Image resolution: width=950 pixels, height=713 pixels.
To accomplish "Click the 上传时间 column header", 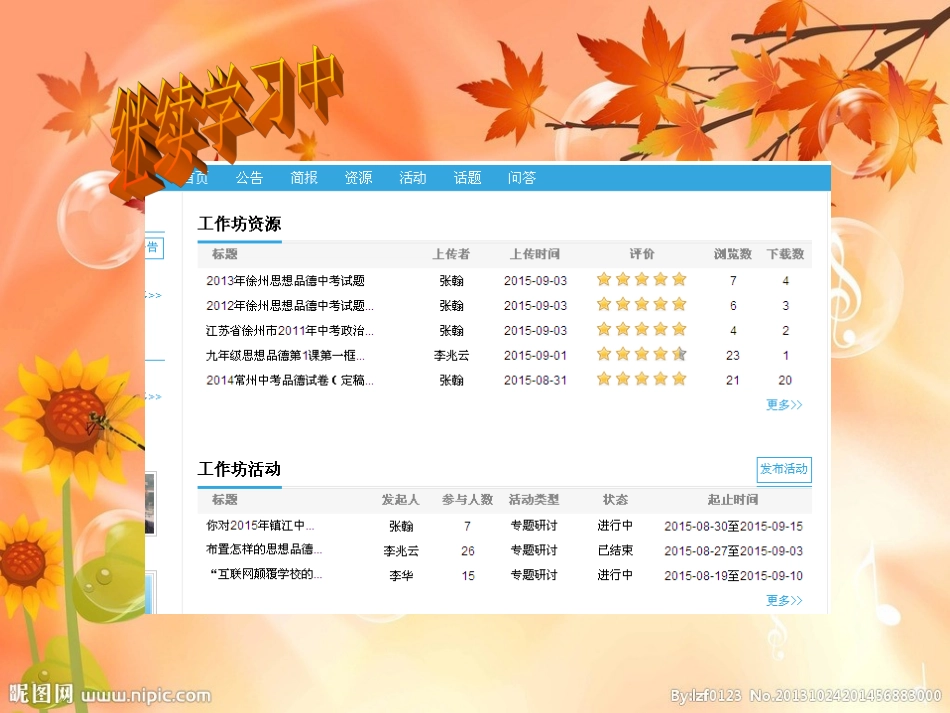I will (534, 254).
